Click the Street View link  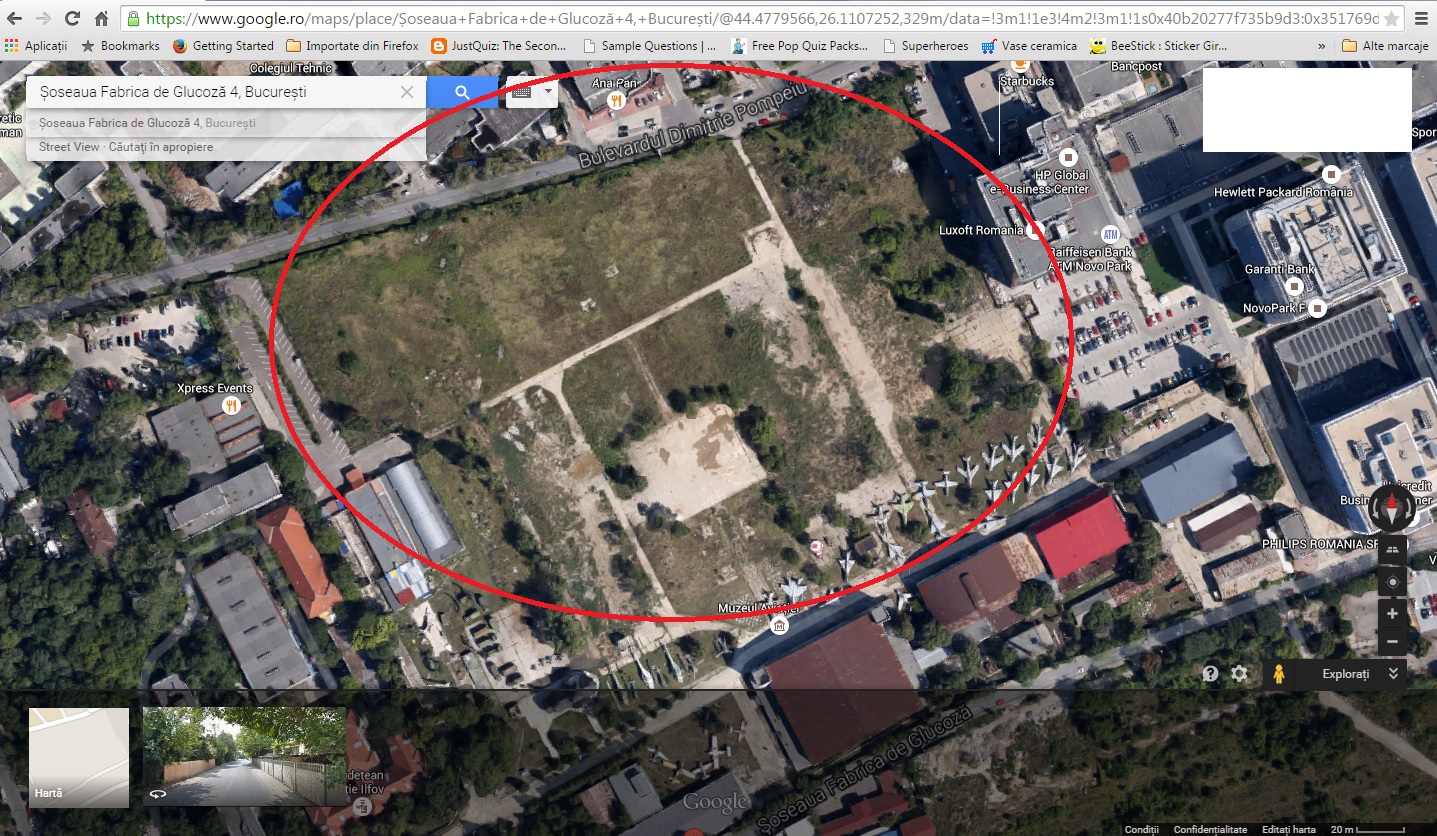[69, 147]
